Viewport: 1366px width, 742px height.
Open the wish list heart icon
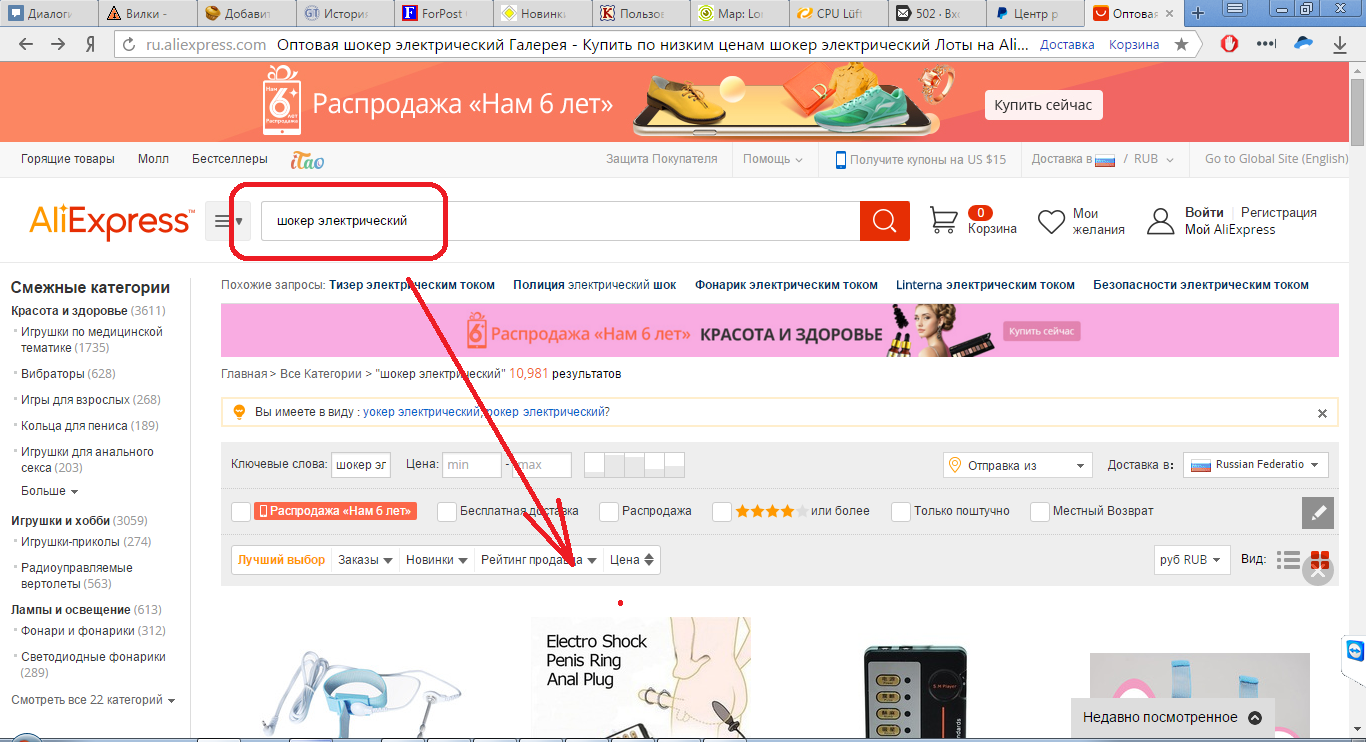pos(1051,221)
